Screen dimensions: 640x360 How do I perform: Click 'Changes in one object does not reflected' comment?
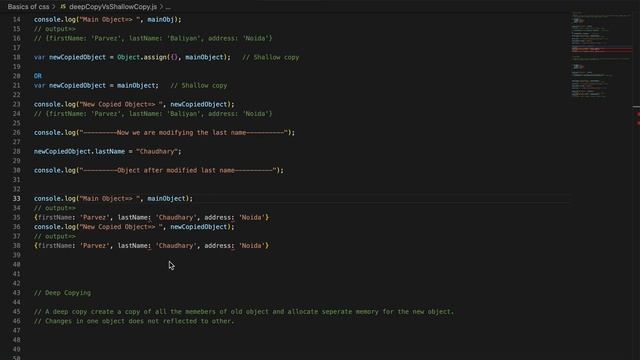pyautogui.click(x=134, y=321)
